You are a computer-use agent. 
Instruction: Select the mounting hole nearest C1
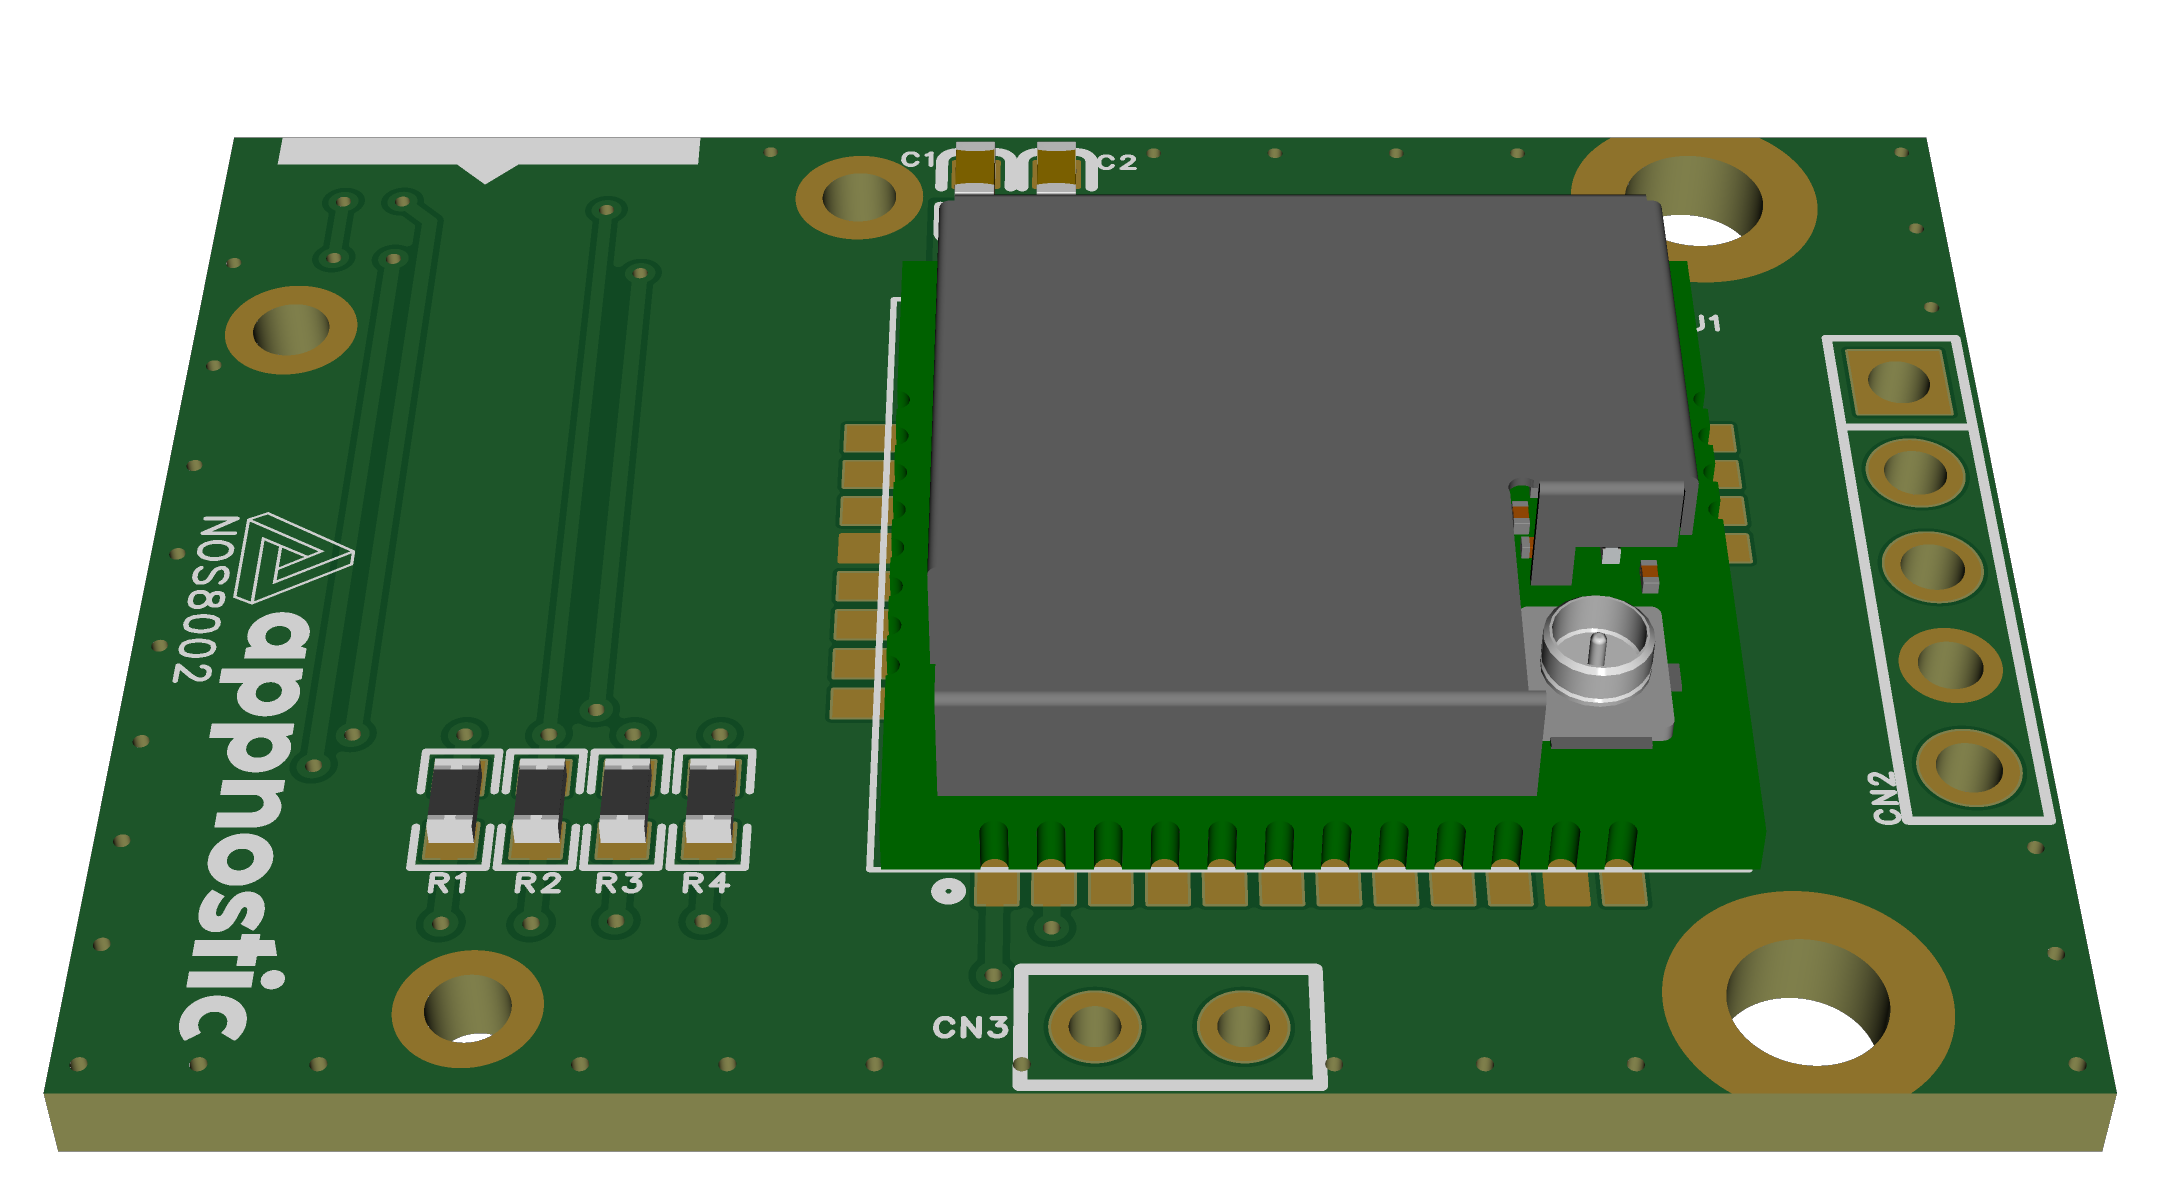click(859, 197)
